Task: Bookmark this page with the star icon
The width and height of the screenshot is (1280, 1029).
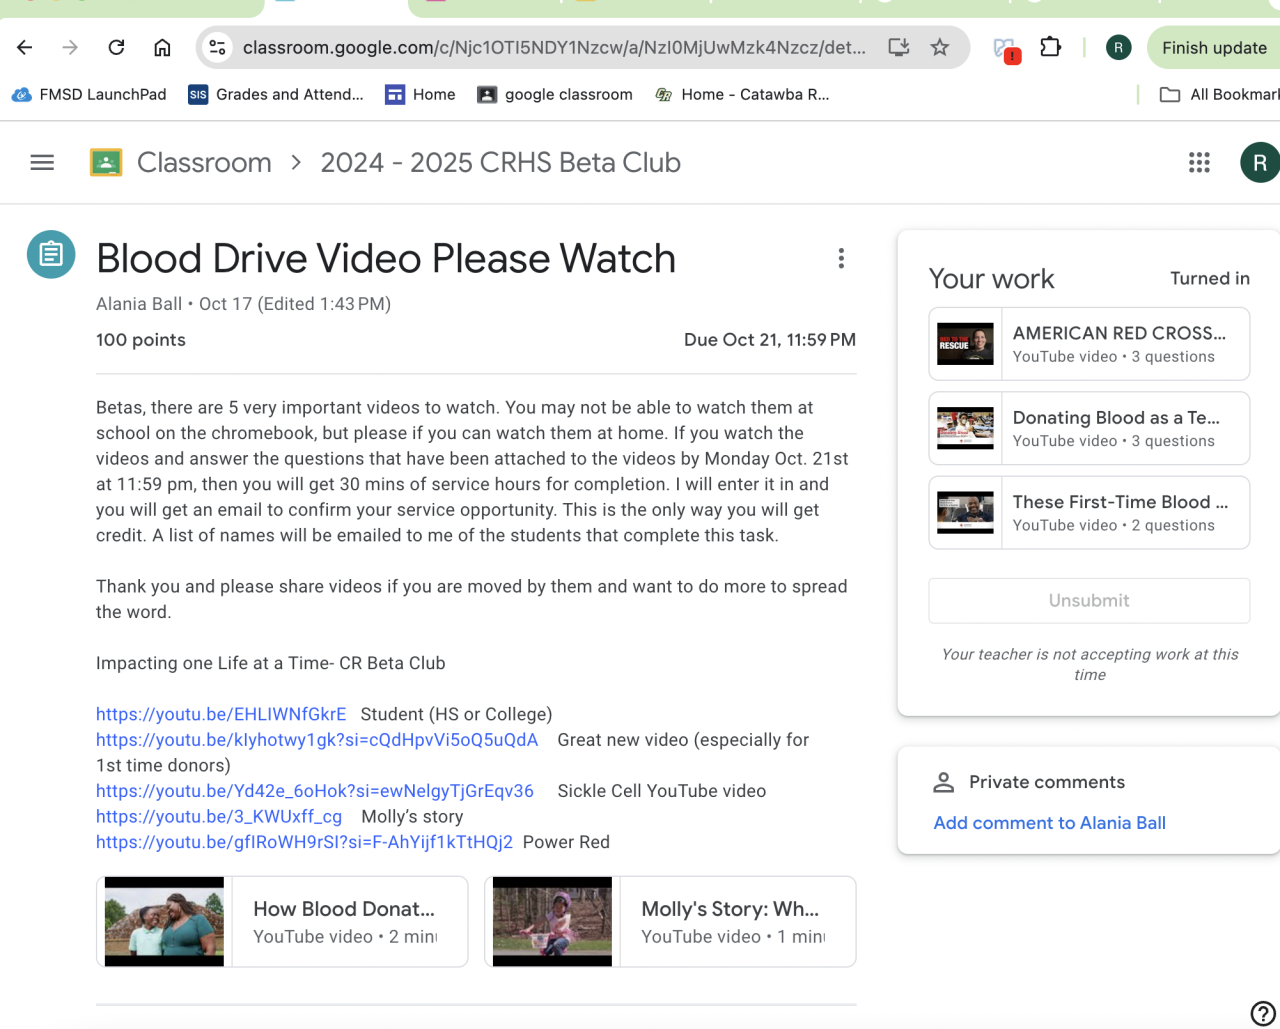Action: (939, 47)
